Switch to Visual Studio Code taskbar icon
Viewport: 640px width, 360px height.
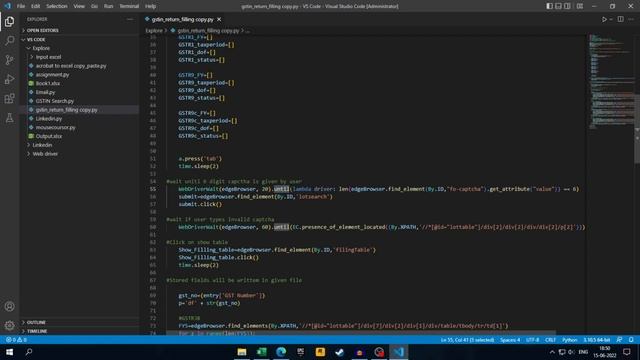pyautogui.click(x=399, y=352)
